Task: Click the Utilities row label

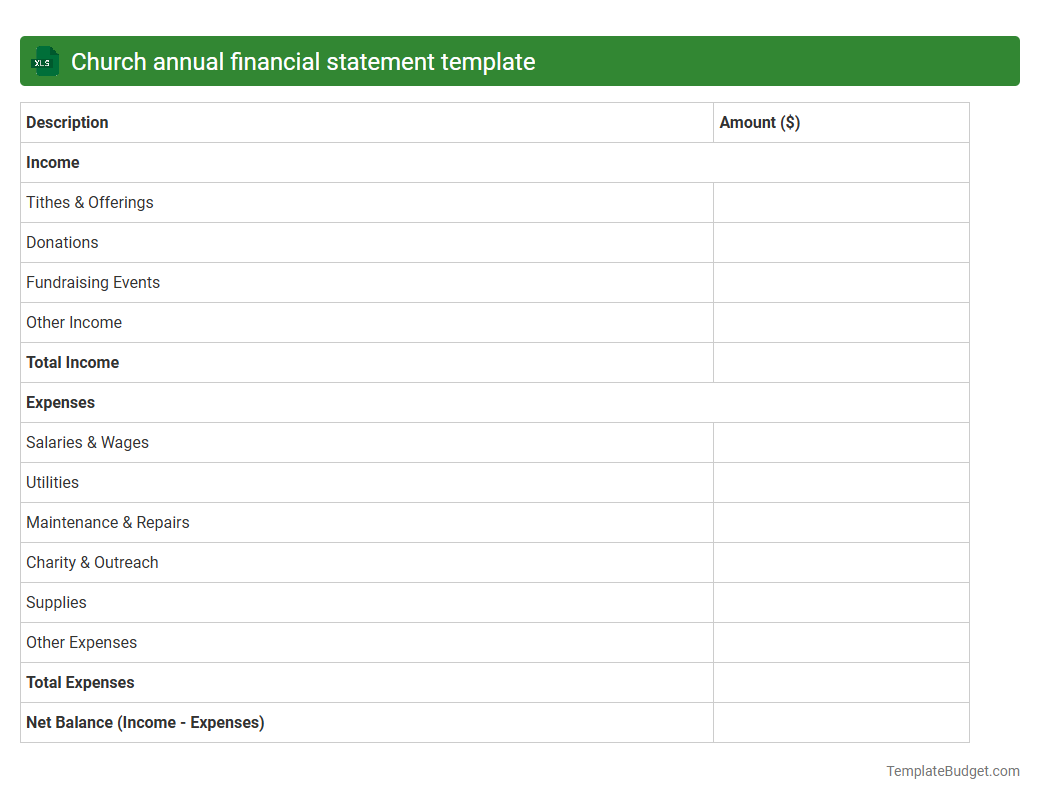Action: point(52,482)
